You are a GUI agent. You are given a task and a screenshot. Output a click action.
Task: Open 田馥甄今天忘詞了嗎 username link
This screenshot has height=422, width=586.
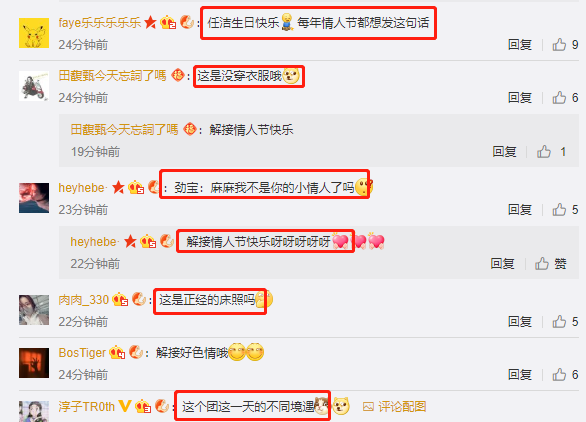point(112,76)
